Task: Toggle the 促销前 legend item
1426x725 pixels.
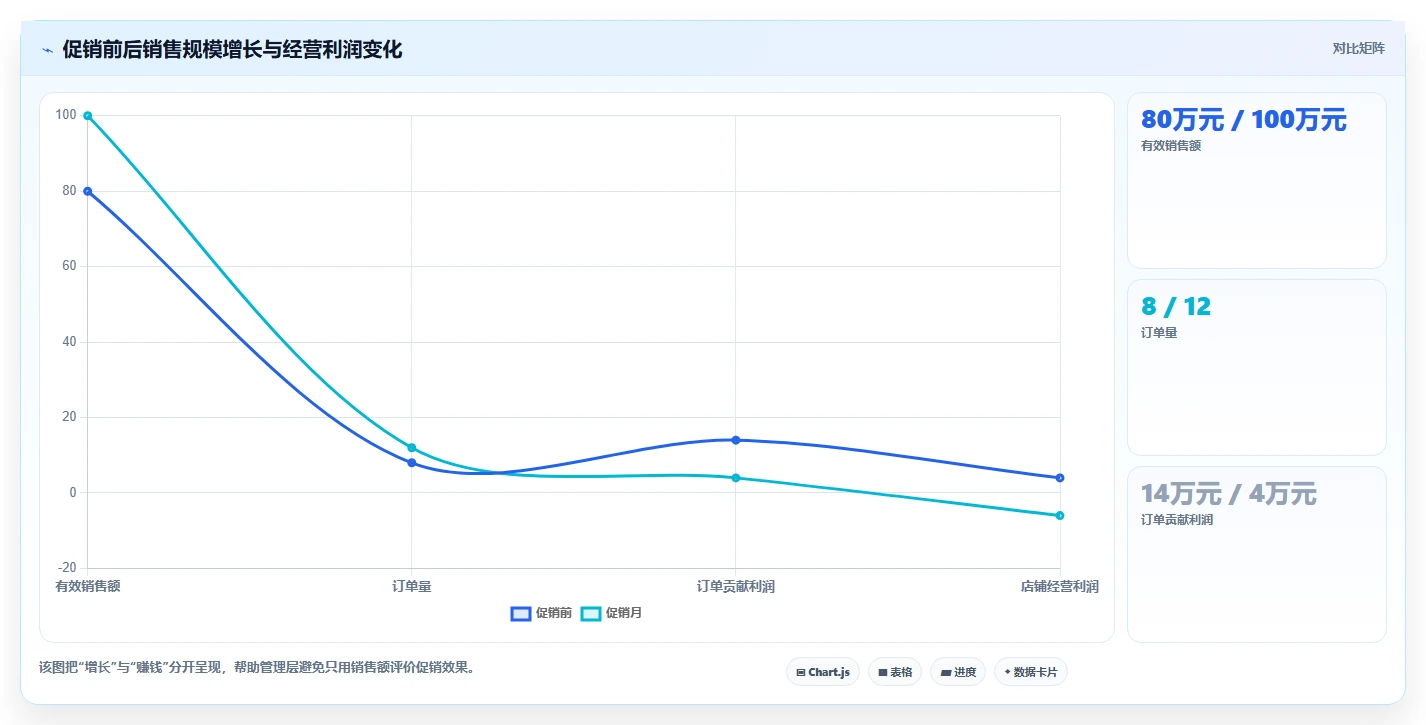Action: click(541, 613)
